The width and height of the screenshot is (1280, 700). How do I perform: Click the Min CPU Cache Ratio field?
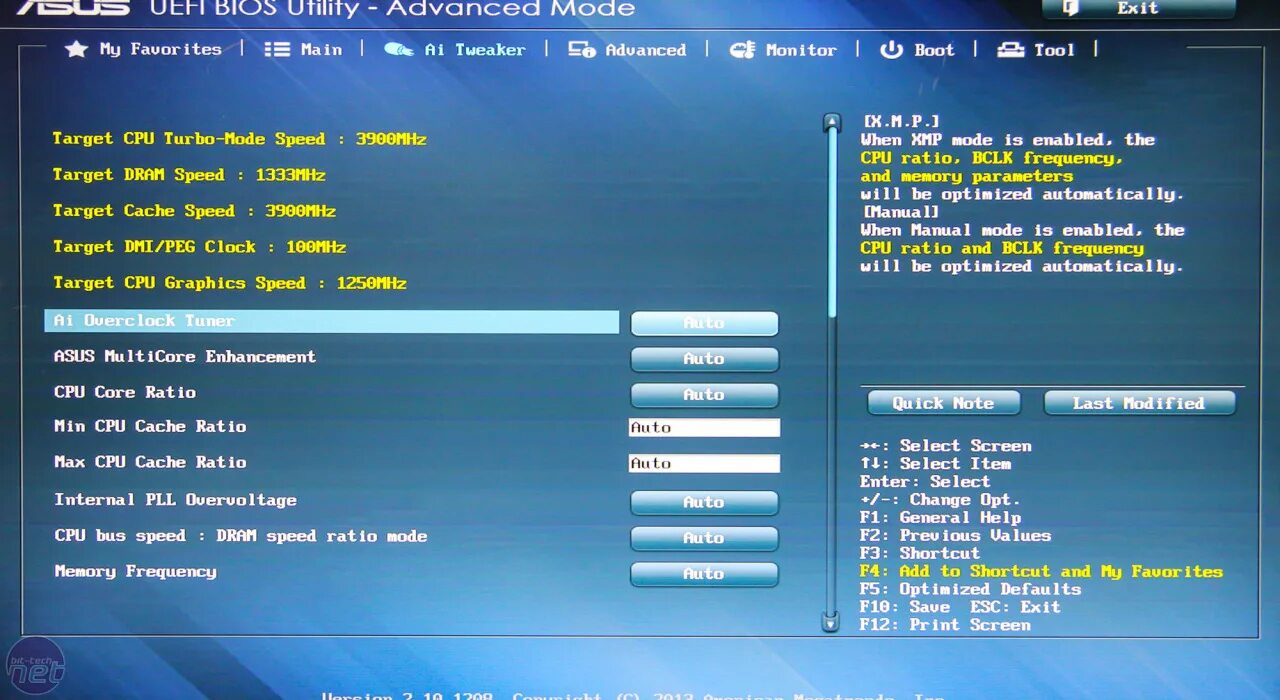click(x=704, y=428)
